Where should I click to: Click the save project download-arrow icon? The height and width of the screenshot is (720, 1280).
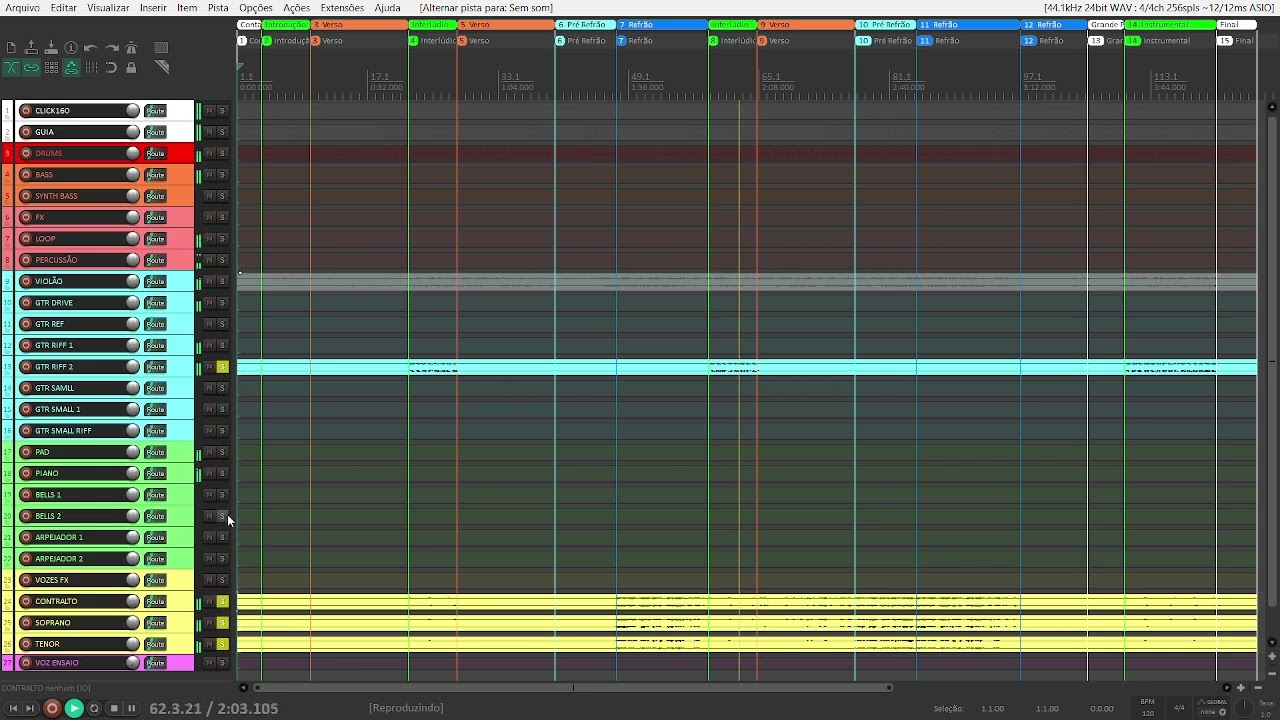51,47
